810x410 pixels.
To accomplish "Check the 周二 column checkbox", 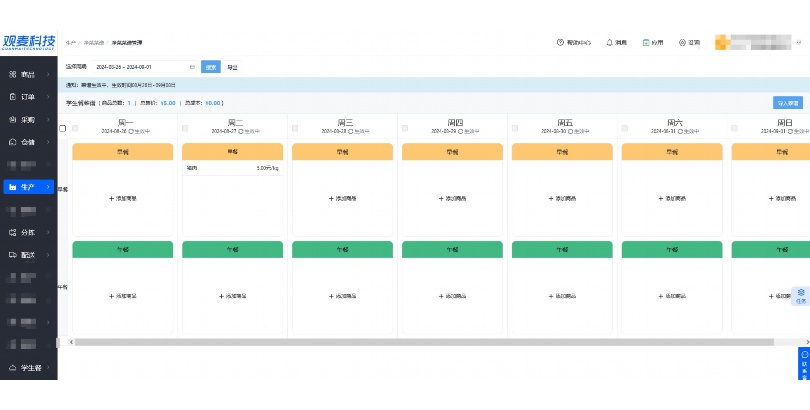I will click(x=185, y=128).
